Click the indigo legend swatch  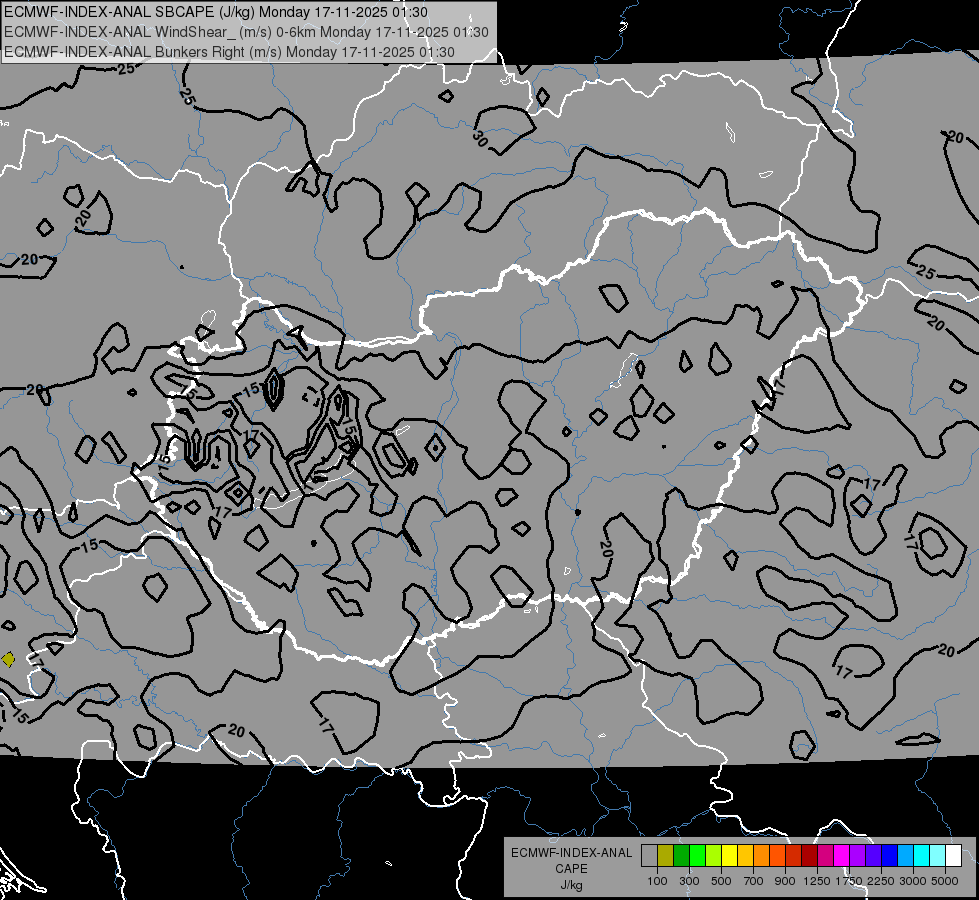(x=873, y=856)
